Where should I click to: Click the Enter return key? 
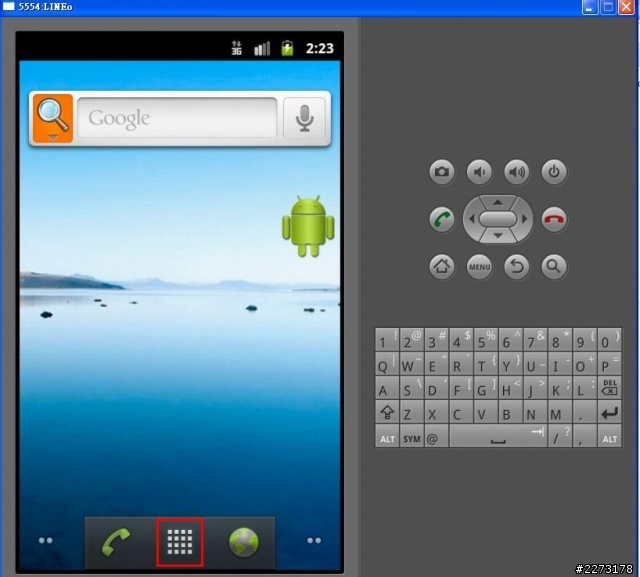point(609,412)
